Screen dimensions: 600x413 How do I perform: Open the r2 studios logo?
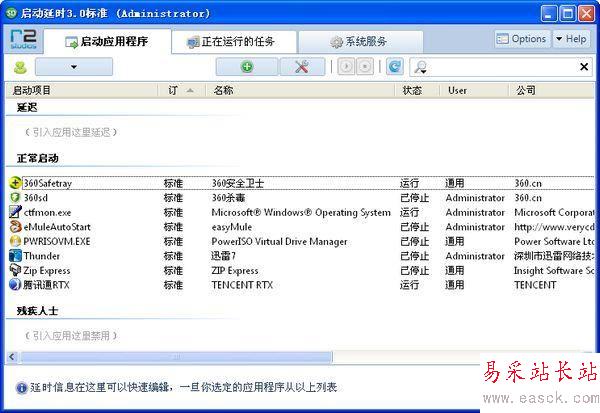(x=23, y=39)
